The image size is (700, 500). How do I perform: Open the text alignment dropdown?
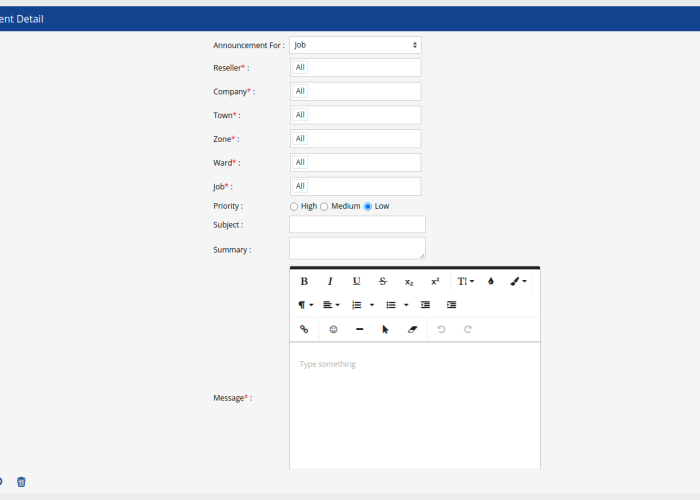coord(331,305)
